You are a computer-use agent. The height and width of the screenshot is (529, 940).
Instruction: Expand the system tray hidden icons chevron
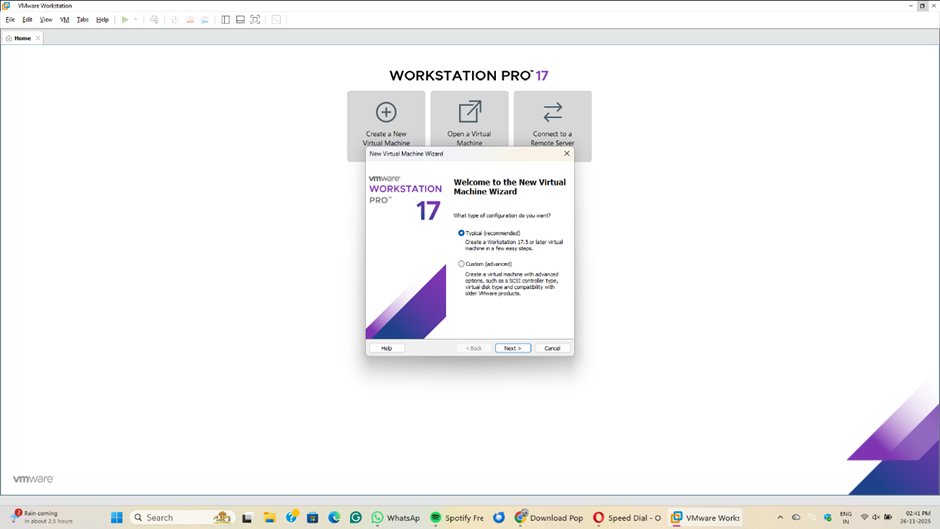tap(780, 518)
